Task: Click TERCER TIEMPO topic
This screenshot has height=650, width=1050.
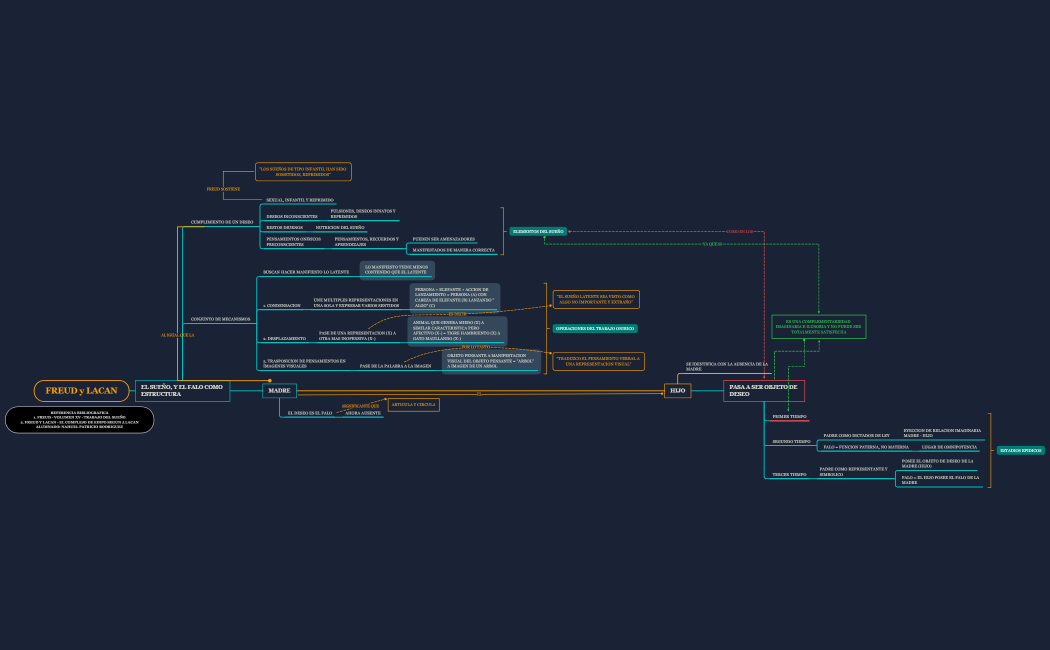Action: (790, 475)
